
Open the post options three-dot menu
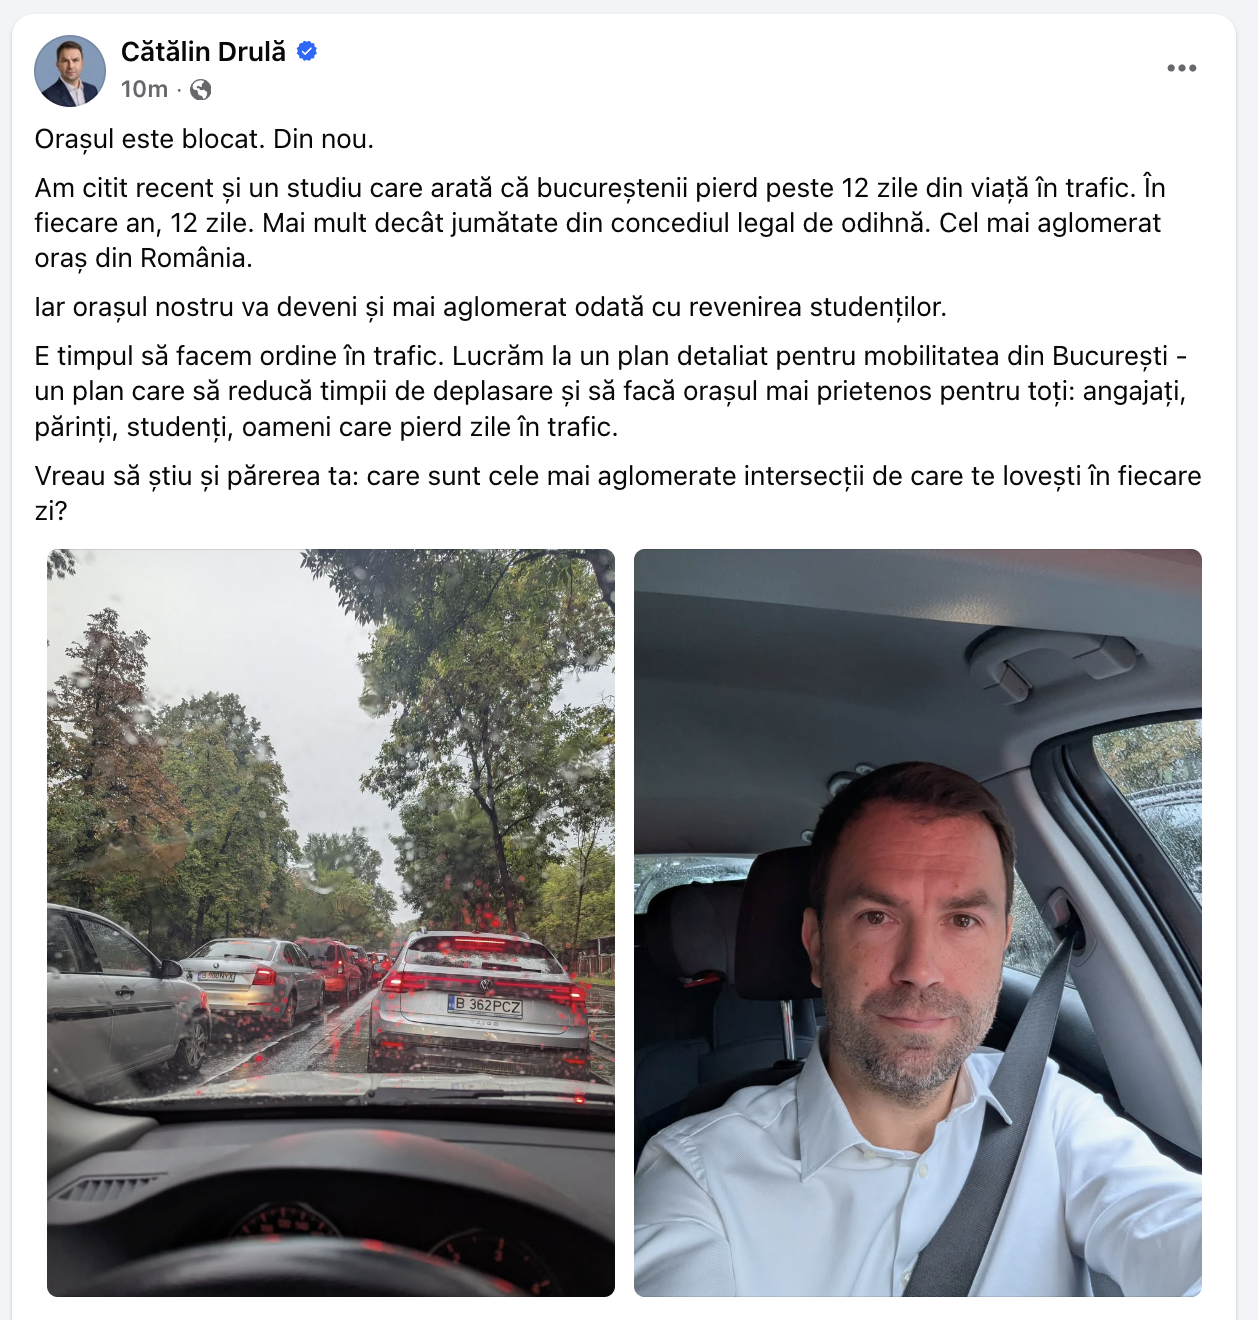(1181, 68)
